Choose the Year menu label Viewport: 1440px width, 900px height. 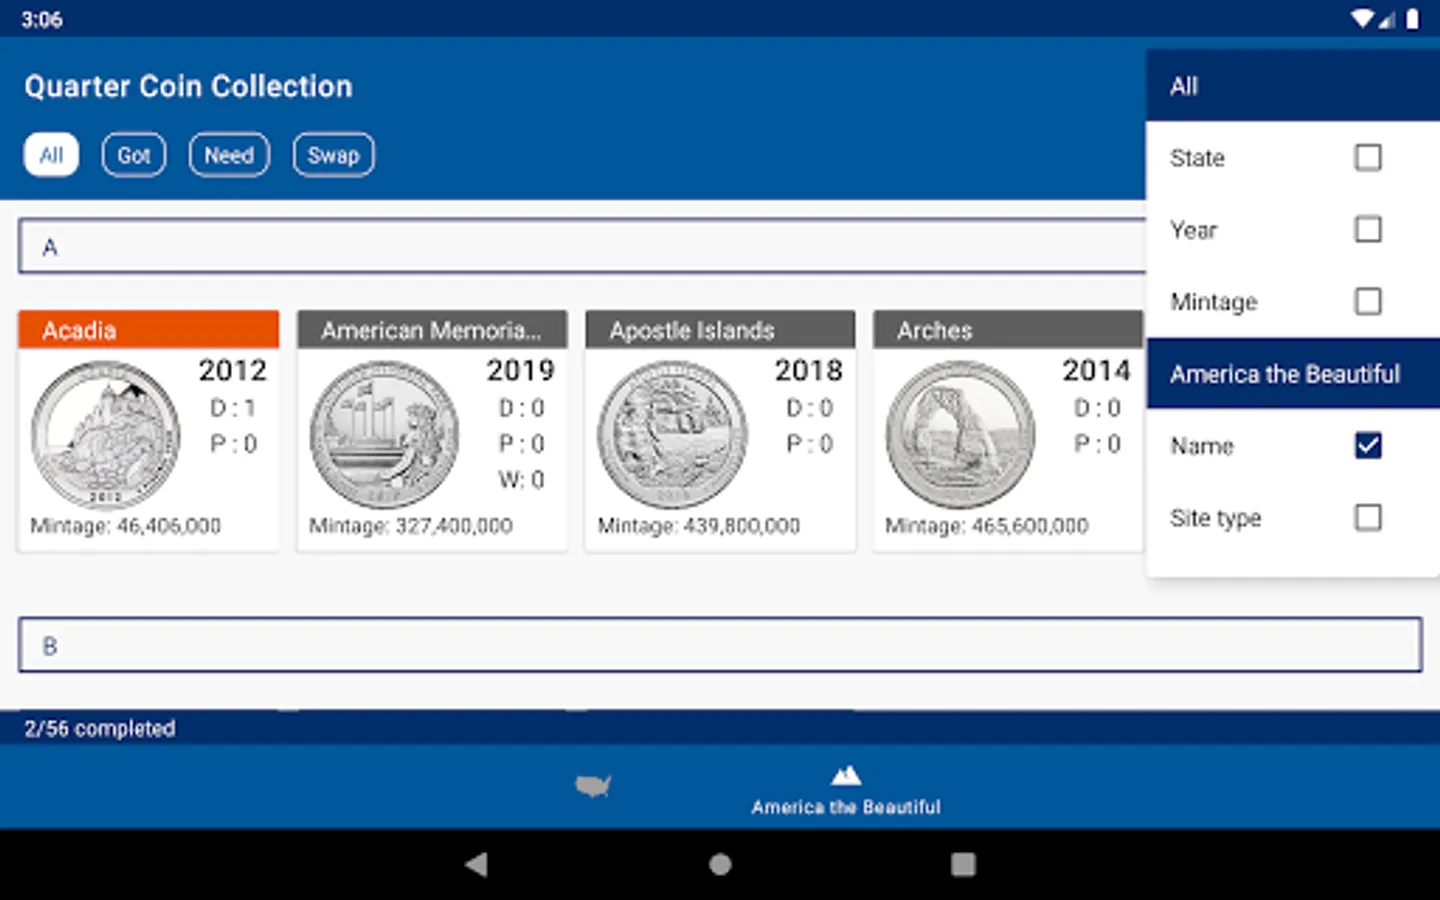pyautogui.click(x=1194, y=230)
